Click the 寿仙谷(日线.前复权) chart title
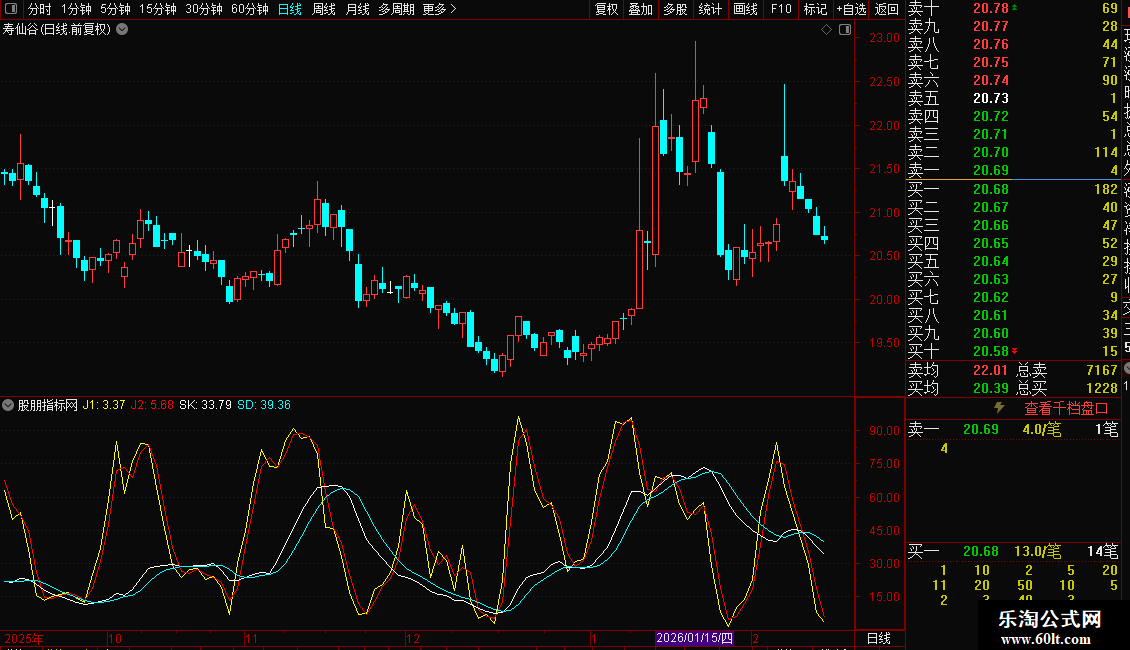Image resolution: width=1130 pixels, height=650 pixels. [x=57, y=30]
